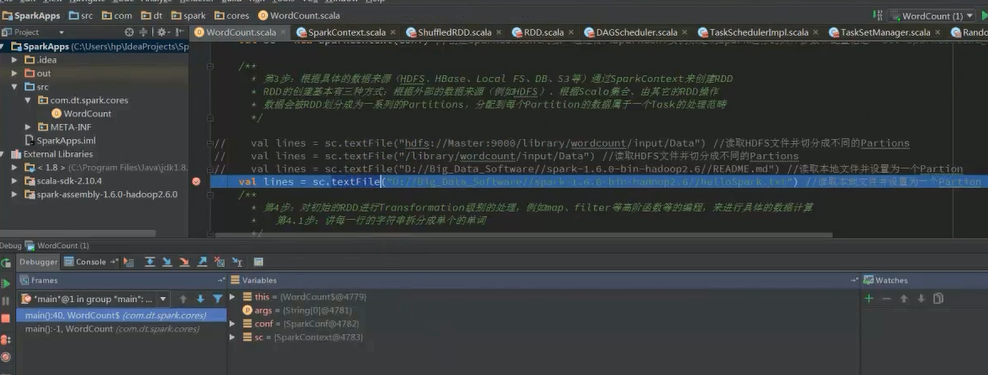Expand the out folder
The image size is (988, 375).
pos(14,73)
